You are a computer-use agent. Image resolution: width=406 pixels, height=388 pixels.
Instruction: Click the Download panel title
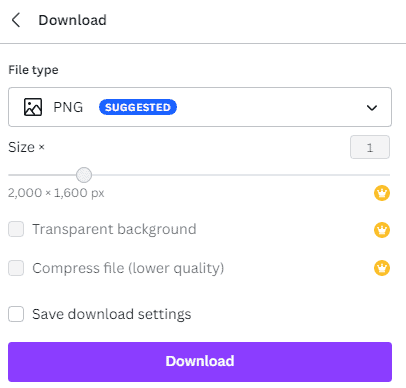point(73,20)
